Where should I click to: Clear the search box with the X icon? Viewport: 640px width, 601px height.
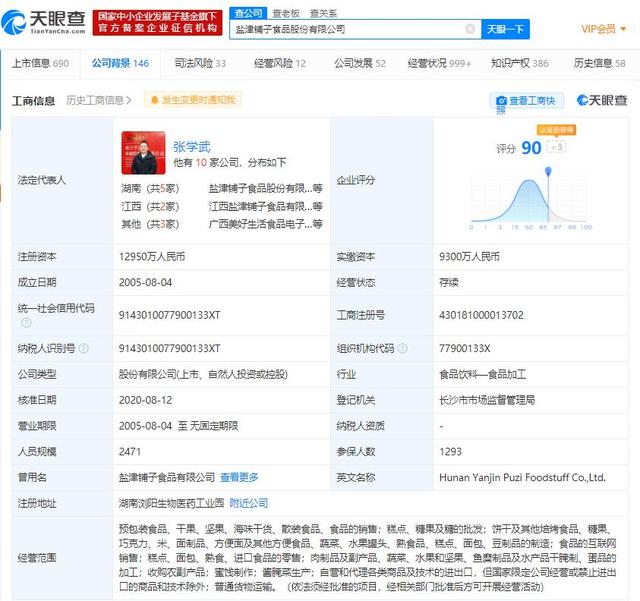(470, 29)
